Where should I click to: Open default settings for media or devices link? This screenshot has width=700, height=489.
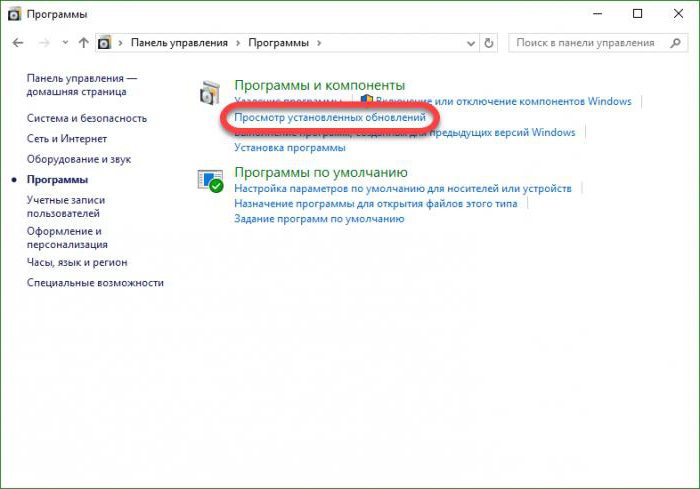[x=403, y=188]
